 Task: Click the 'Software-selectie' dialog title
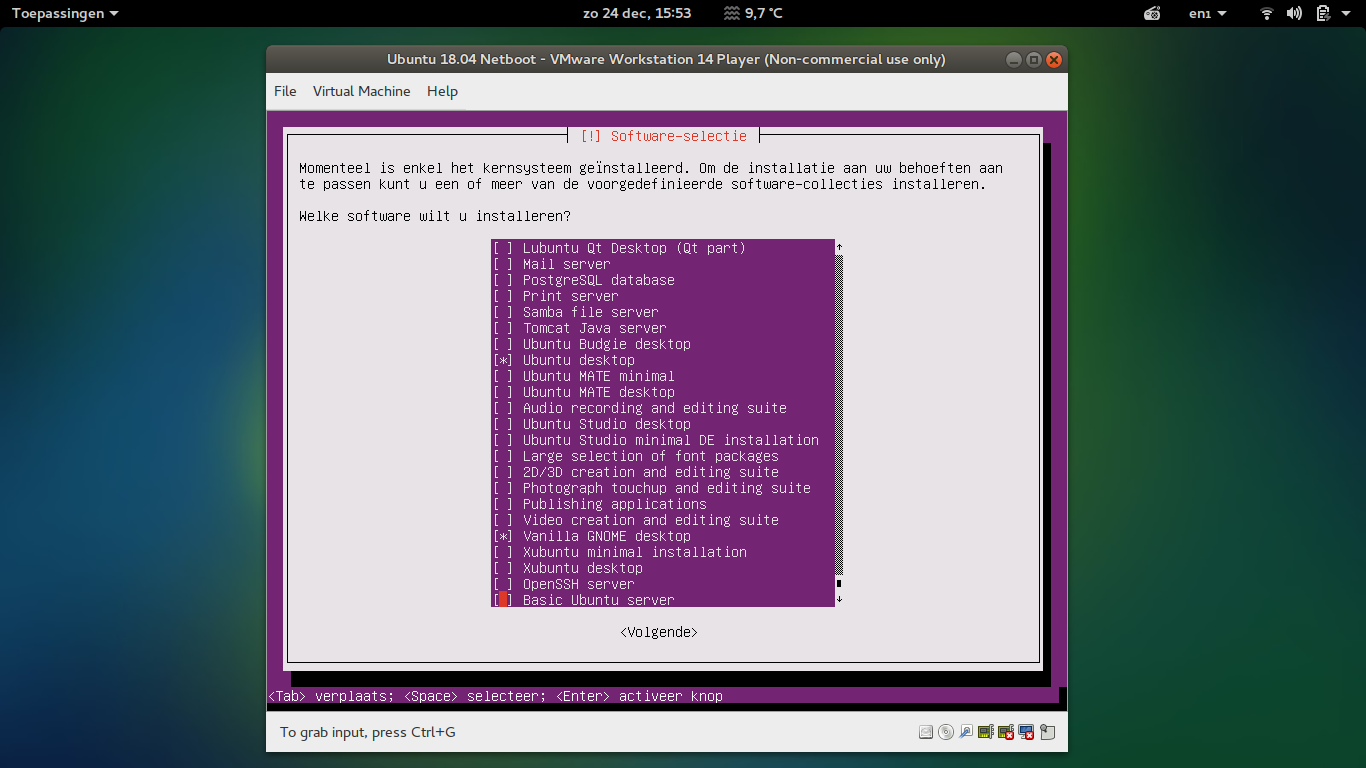click(679, 136)
